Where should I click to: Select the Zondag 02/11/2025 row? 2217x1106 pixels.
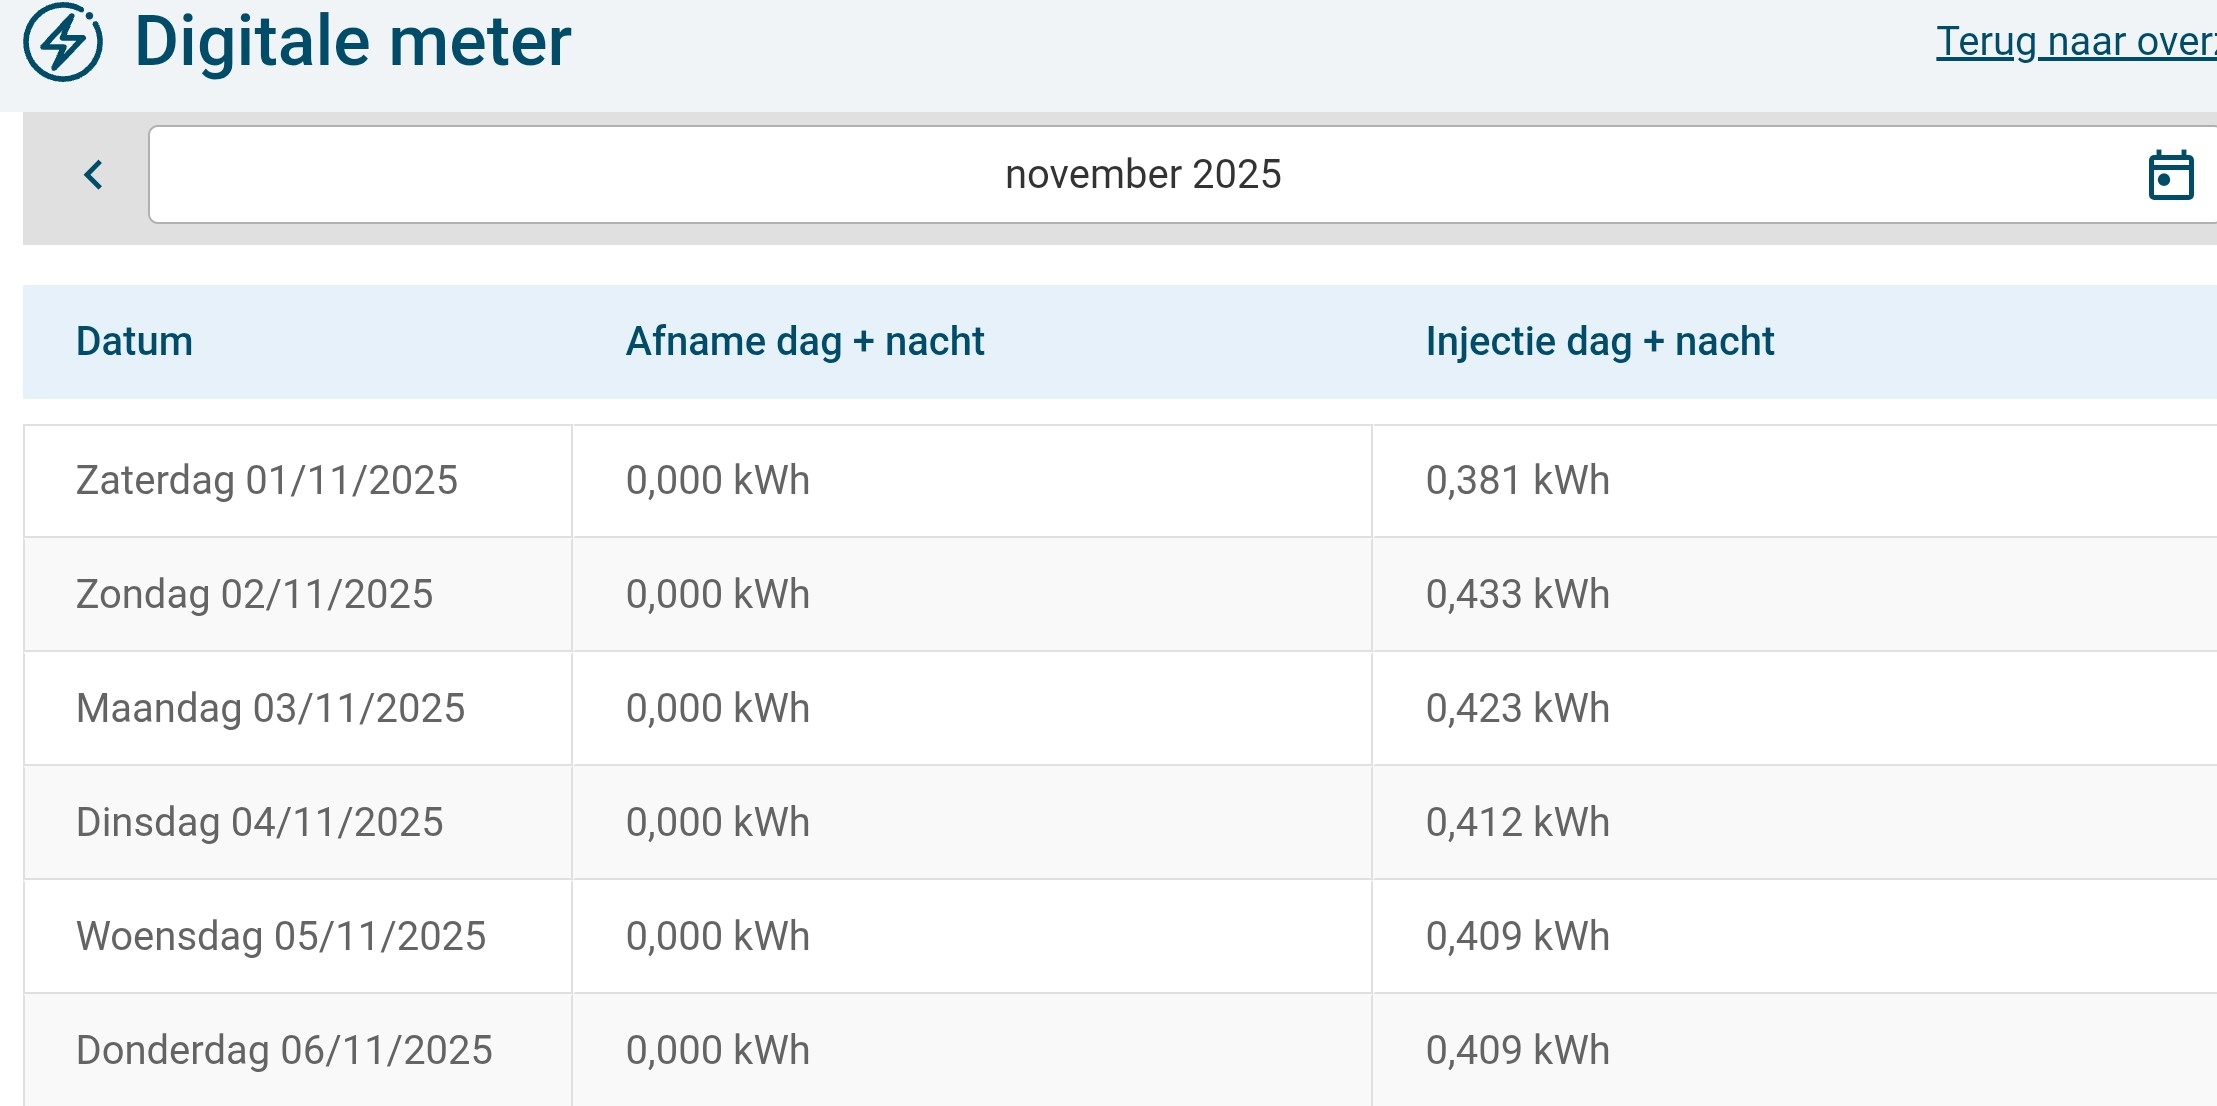254,595
